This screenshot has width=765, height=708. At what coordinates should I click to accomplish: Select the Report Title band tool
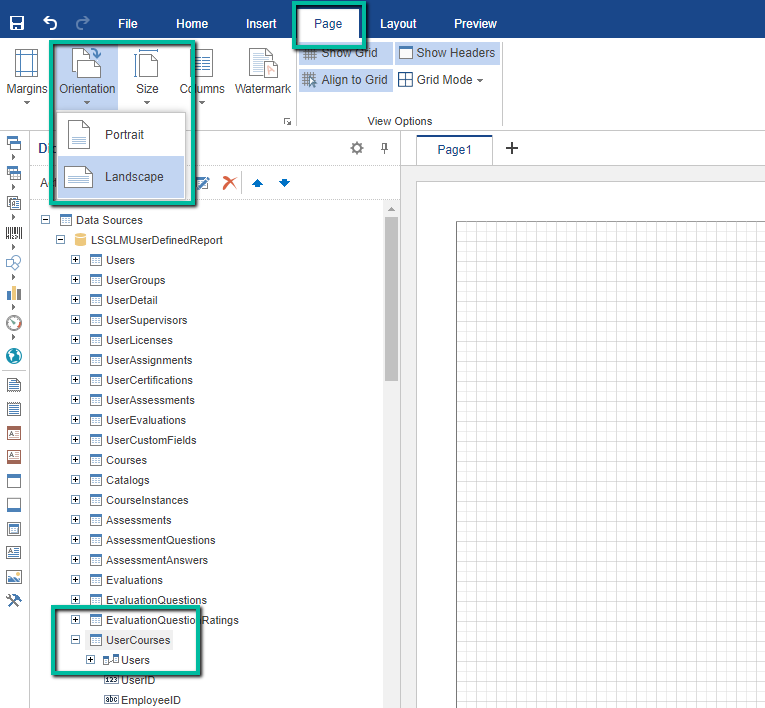point(14,385)
